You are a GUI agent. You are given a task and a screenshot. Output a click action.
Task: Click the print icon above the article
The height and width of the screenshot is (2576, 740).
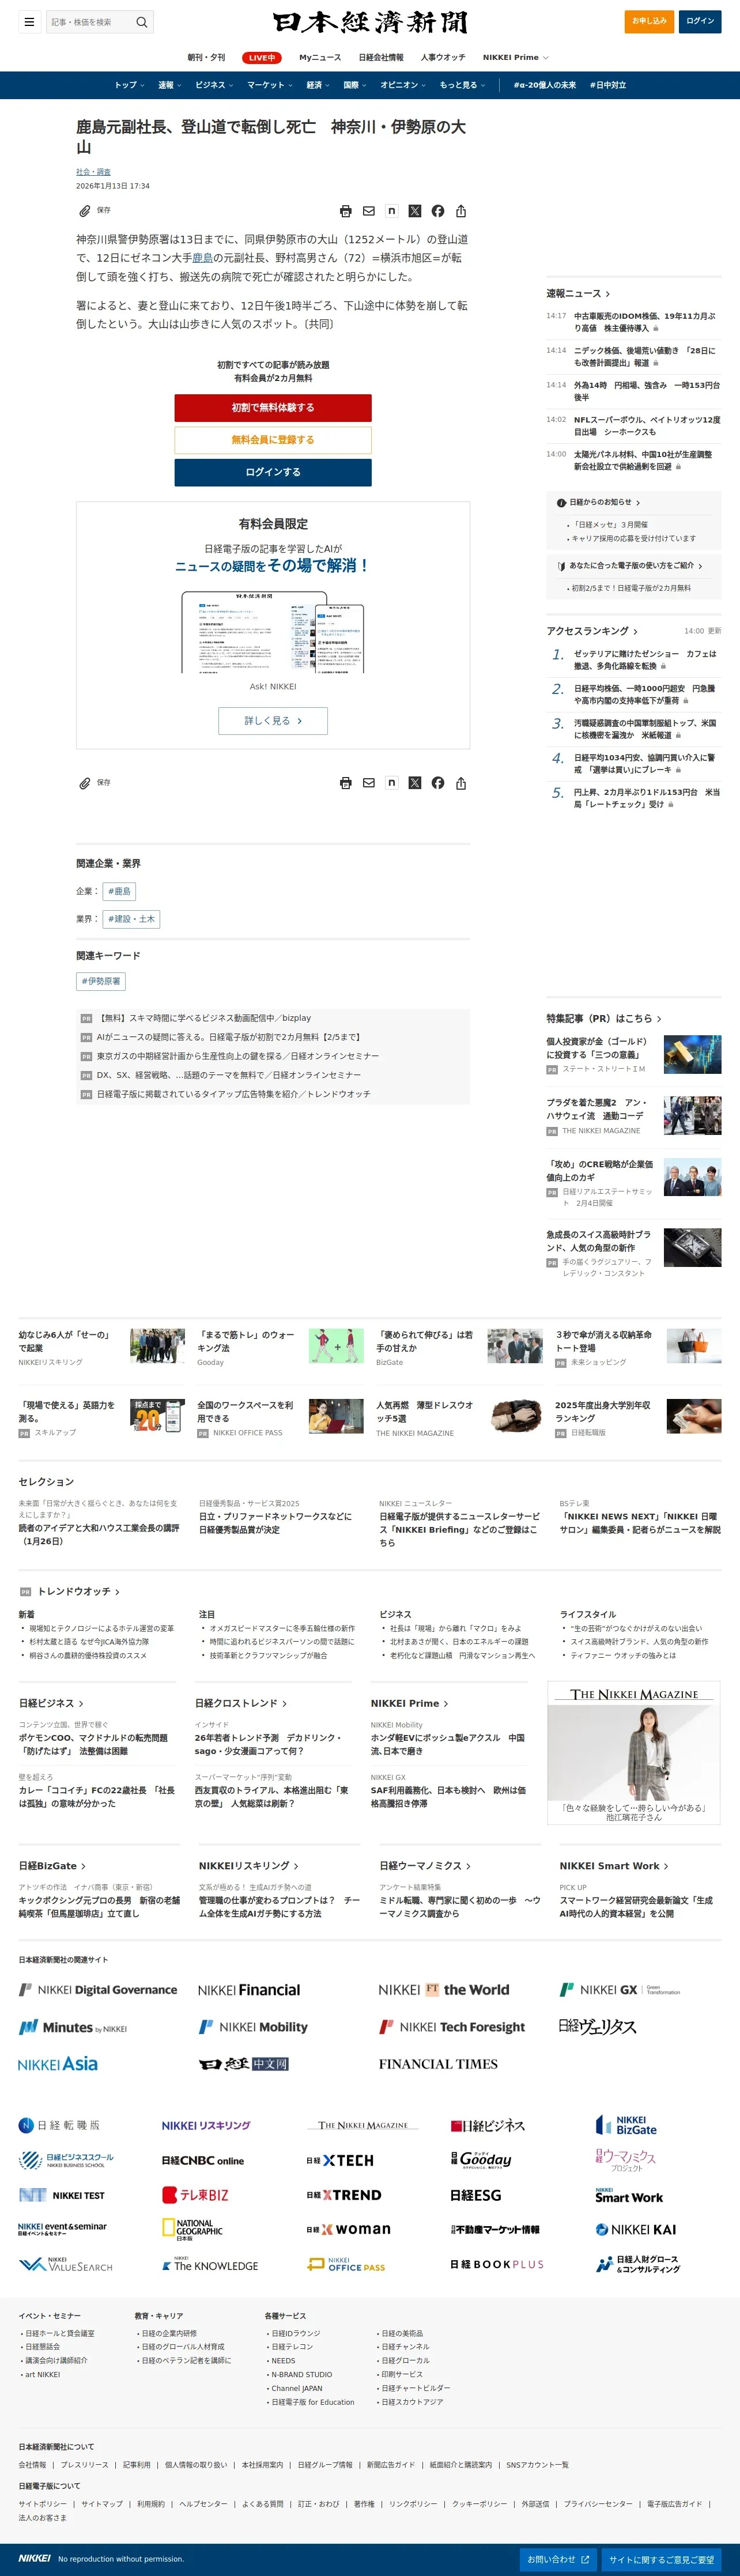[x=346, y=211]
